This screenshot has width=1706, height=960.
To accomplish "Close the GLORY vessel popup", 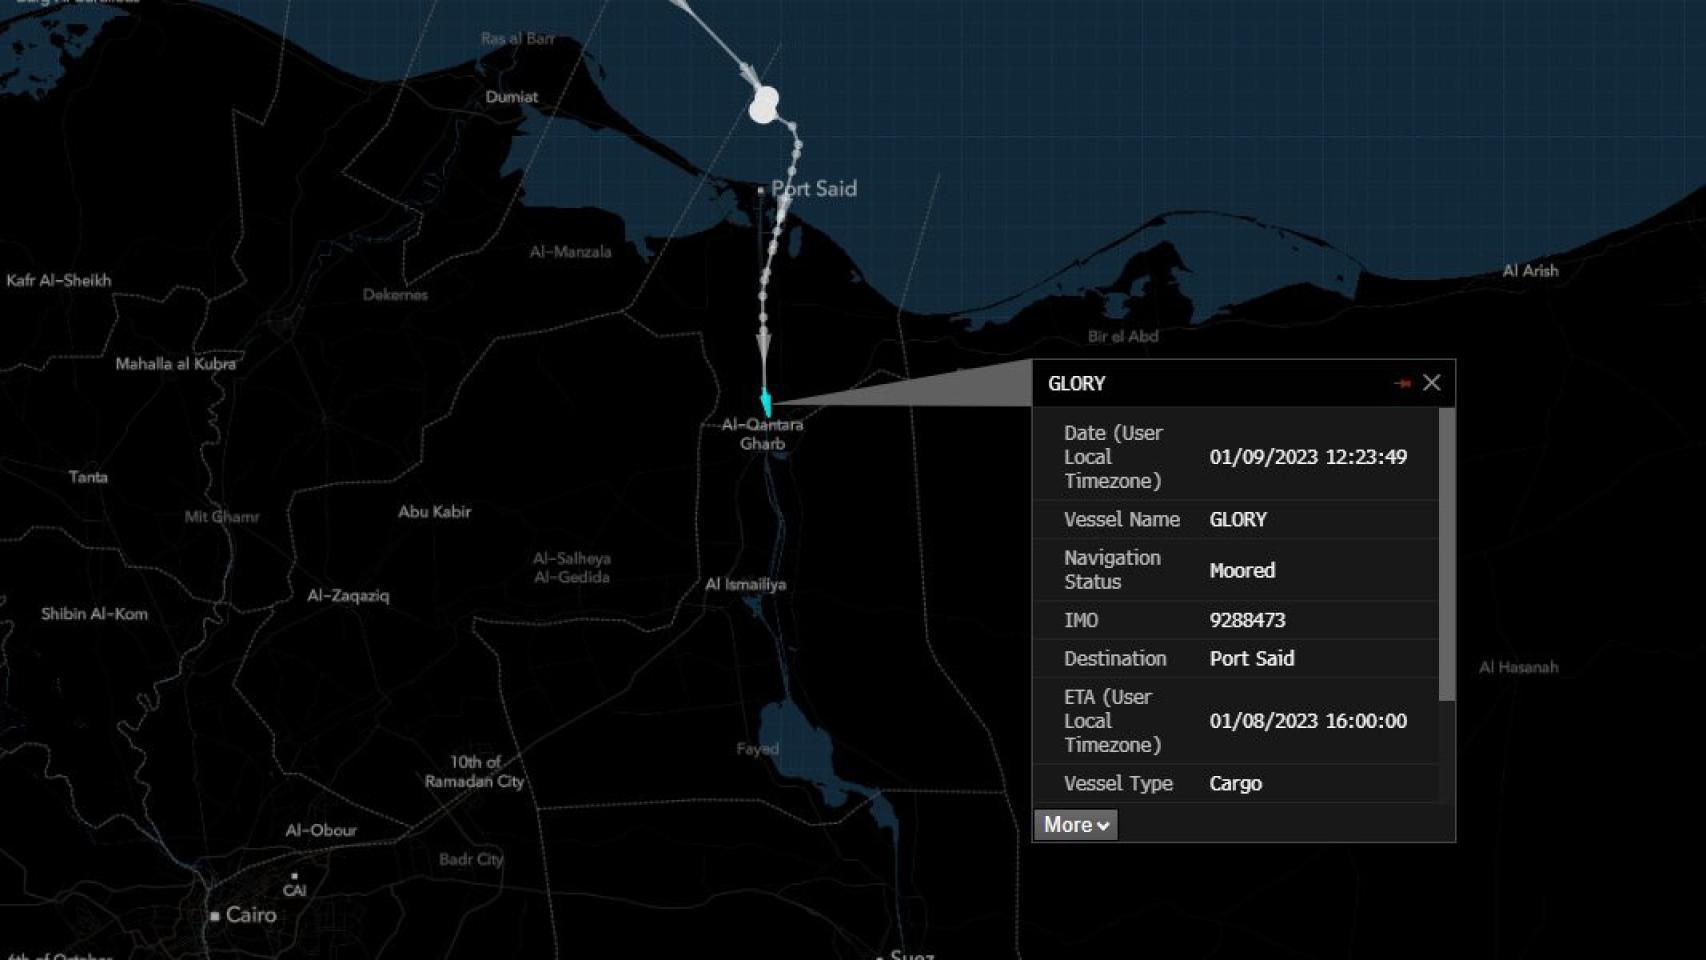I will pyautogui.click(x=1432, y=383).
